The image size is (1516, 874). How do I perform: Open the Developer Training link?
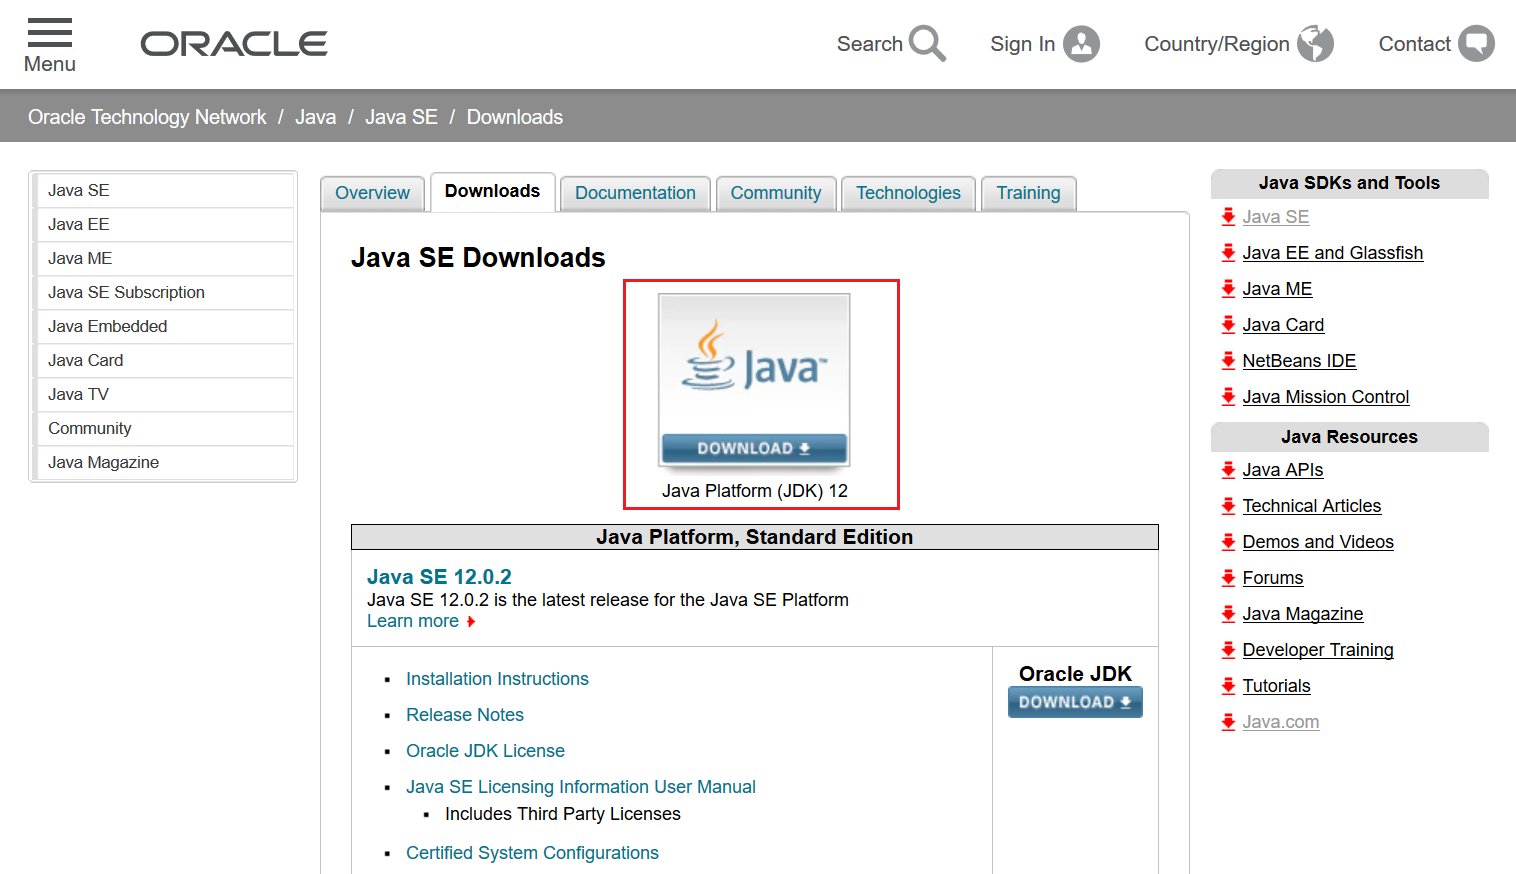click(x=1318, y=650)
